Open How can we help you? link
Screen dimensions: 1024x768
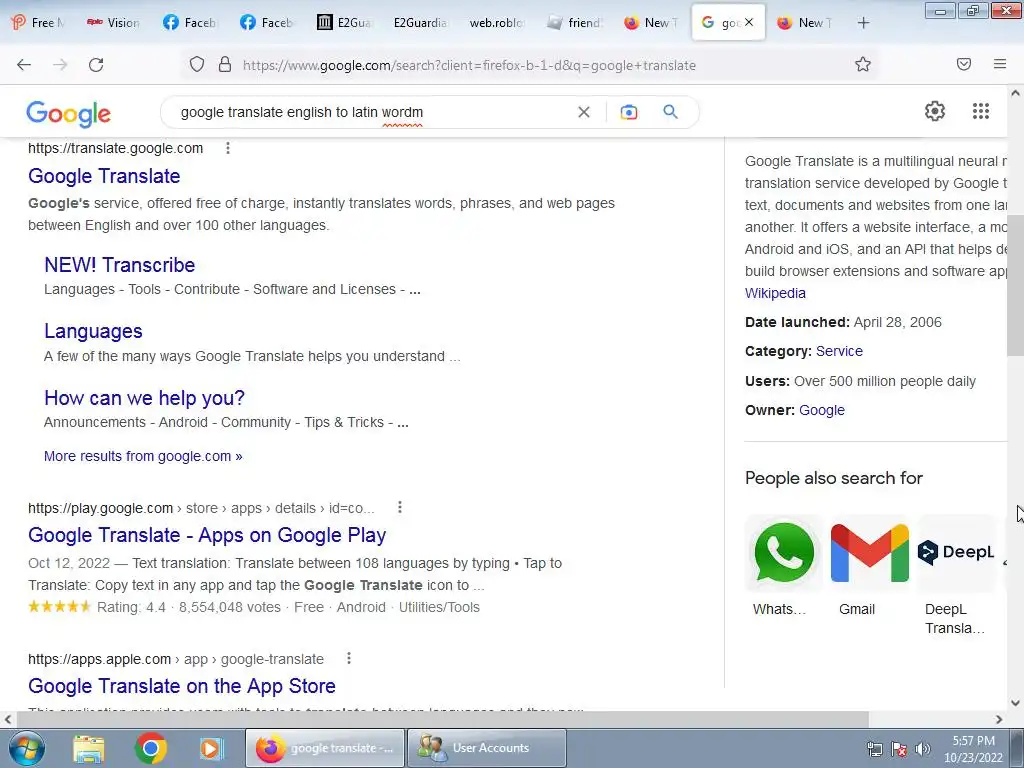click(144, 398)
